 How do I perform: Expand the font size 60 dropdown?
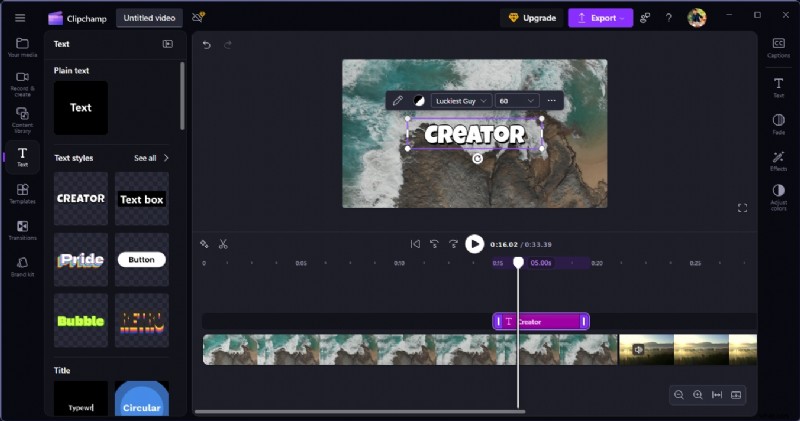[517, 101]
